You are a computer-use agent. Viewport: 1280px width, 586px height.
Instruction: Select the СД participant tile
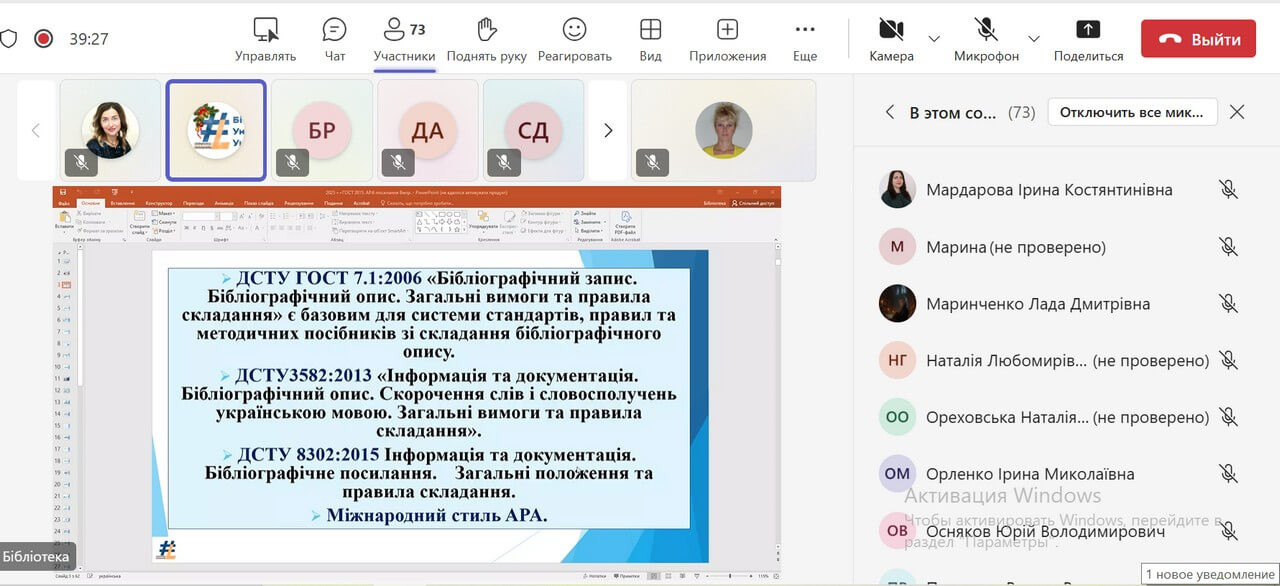pos(534,130)
